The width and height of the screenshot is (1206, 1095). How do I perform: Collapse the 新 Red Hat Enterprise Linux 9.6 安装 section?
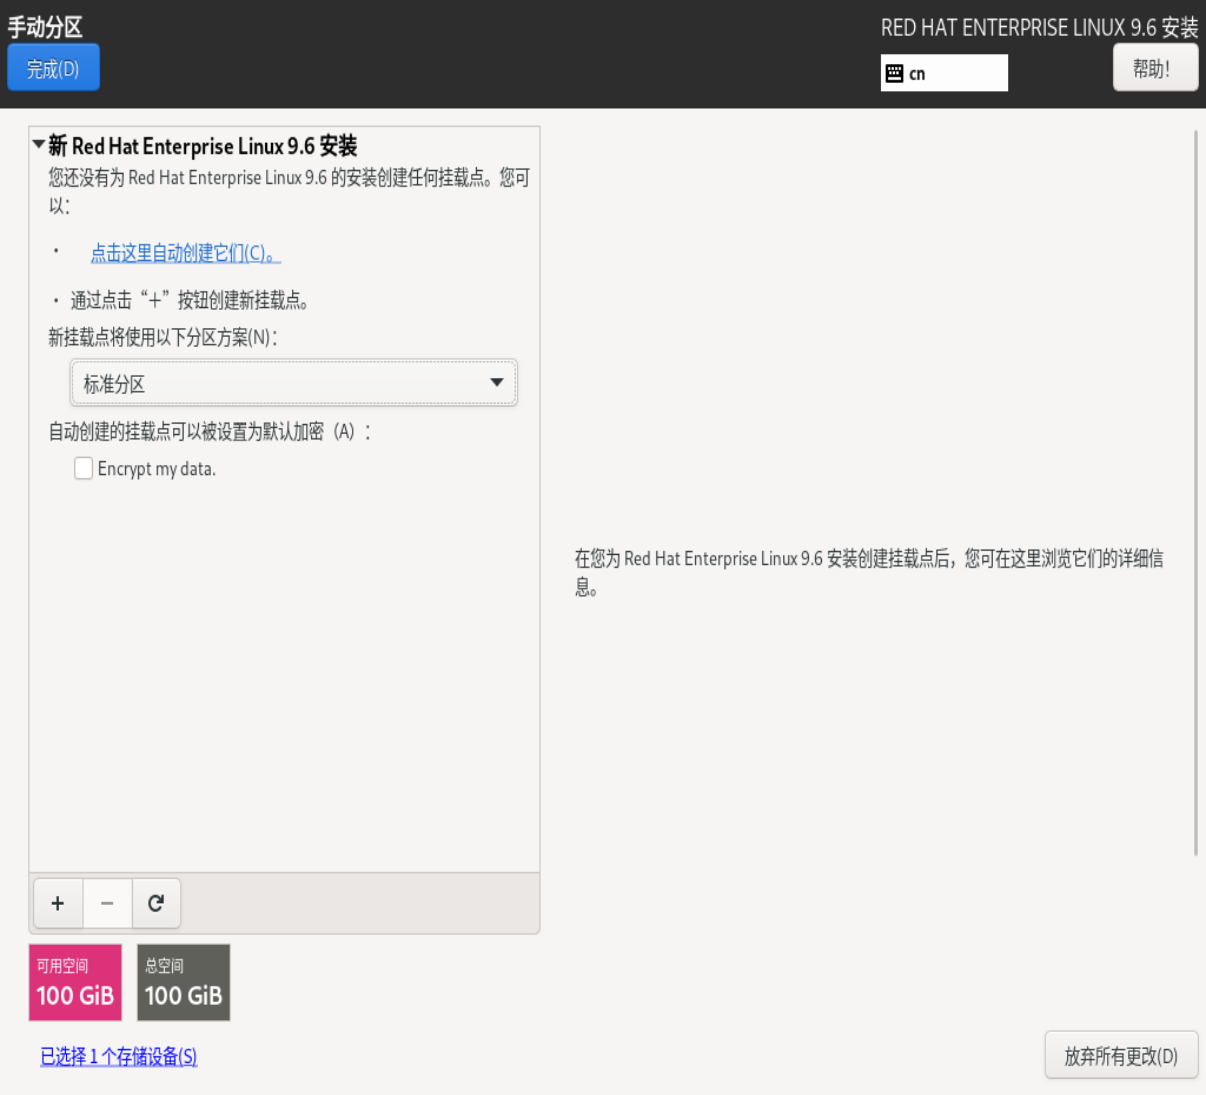pyautogui.click(x=39, y=145)
